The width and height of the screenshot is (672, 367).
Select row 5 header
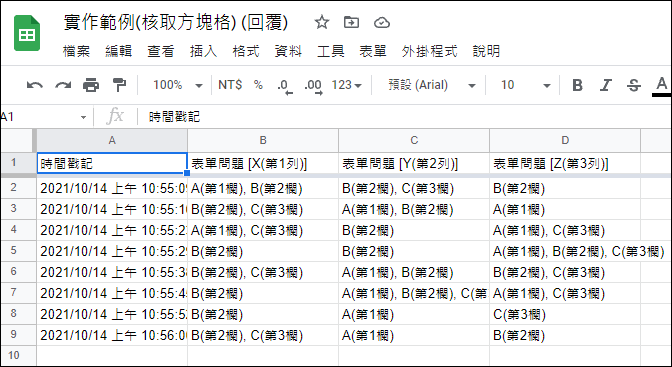pyautogui.click(x=17, y=251)
